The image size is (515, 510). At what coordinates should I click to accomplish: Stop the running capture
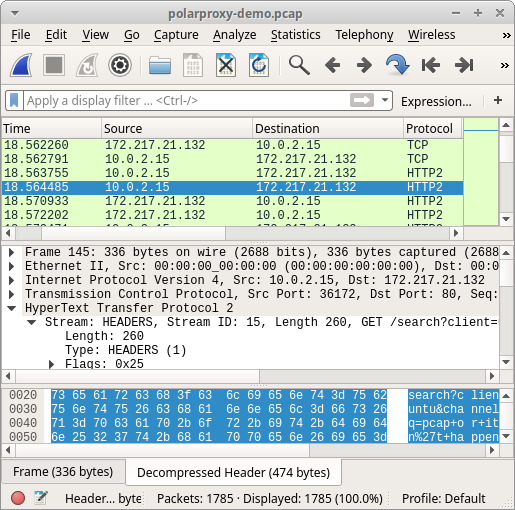coord(54,65)
